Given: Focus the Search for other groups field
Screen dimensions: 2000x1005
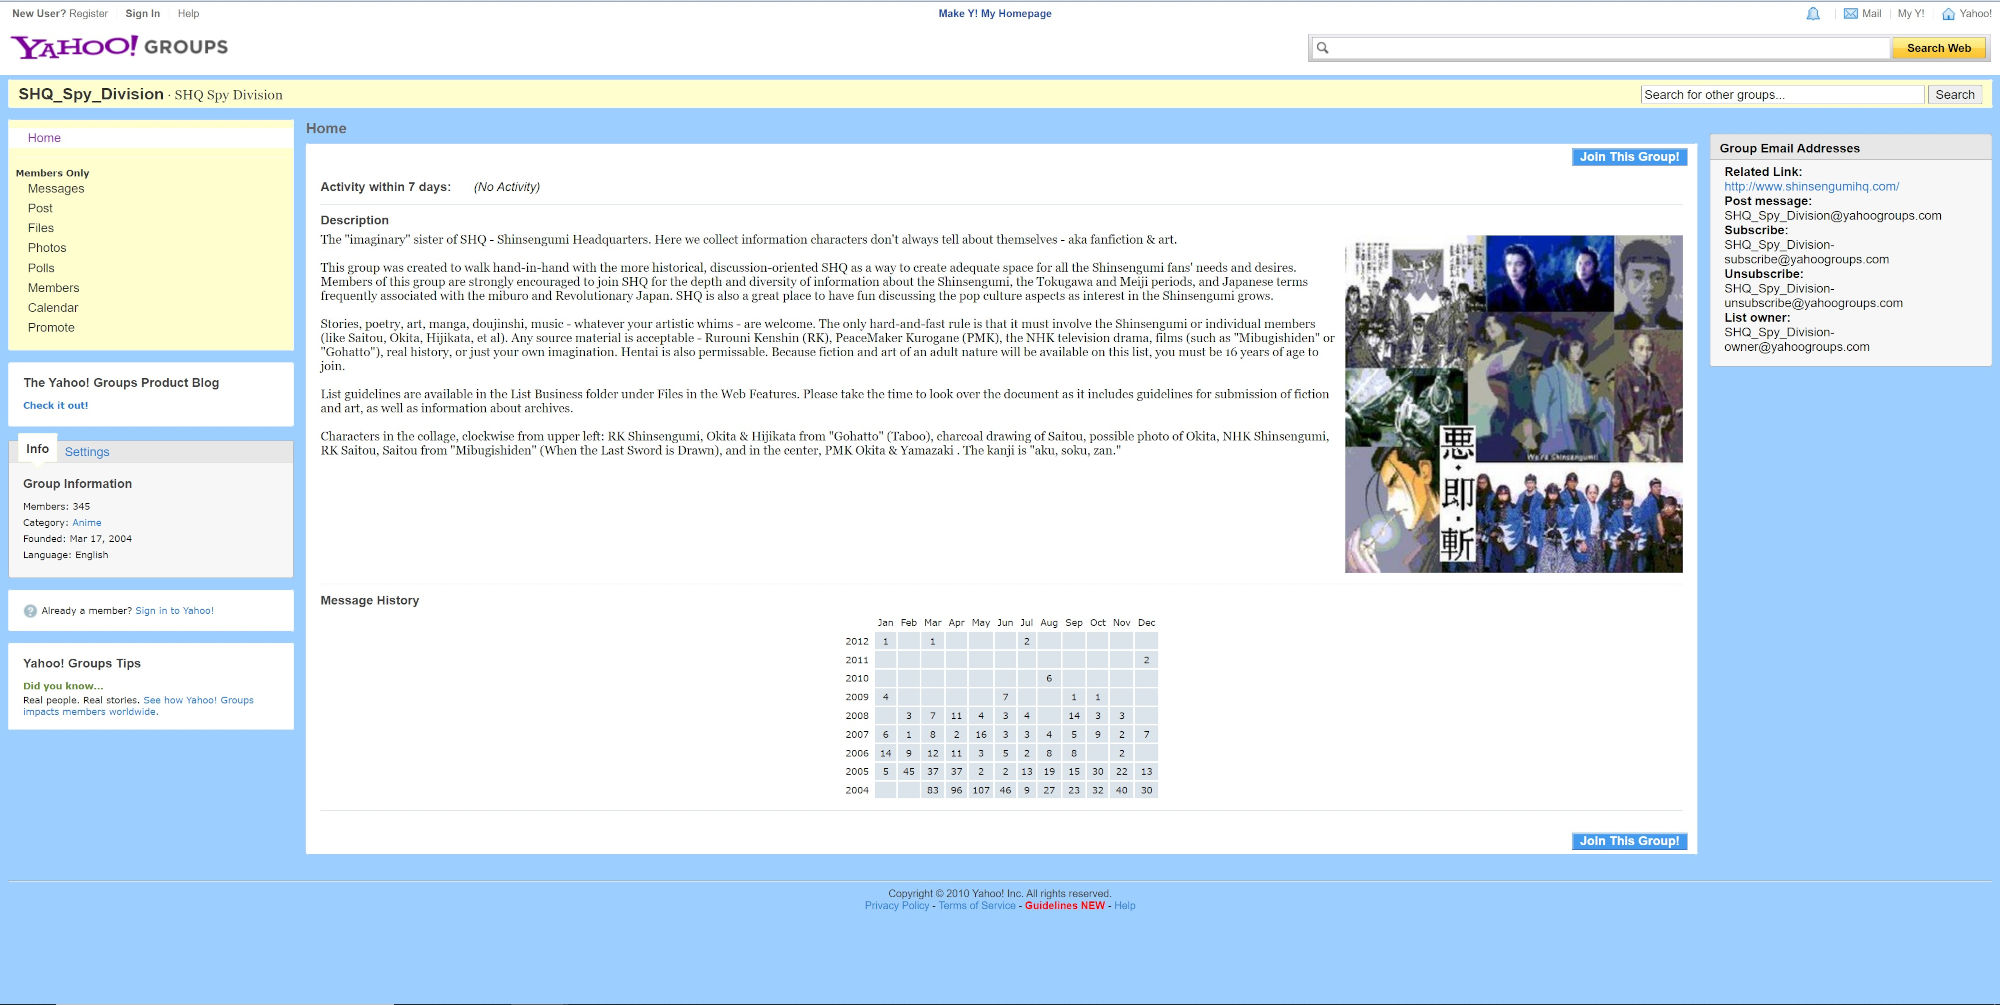Looking at the screenshot, I should point(1781,95).
